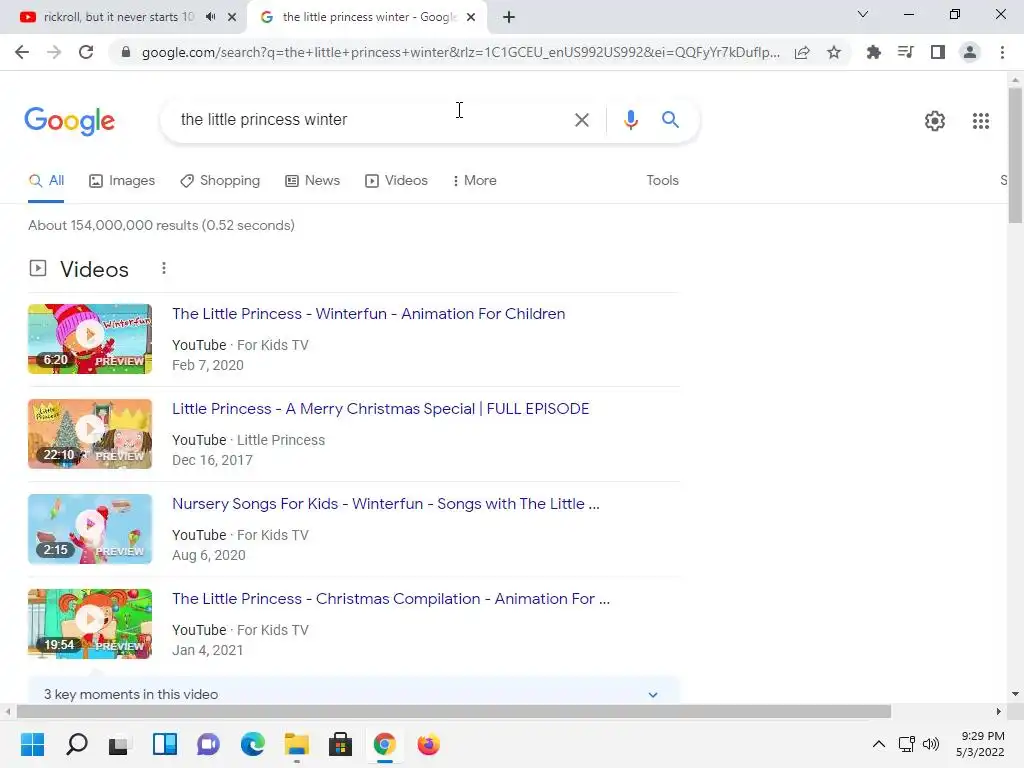Switch to News results tab

(x=313, y=180)
